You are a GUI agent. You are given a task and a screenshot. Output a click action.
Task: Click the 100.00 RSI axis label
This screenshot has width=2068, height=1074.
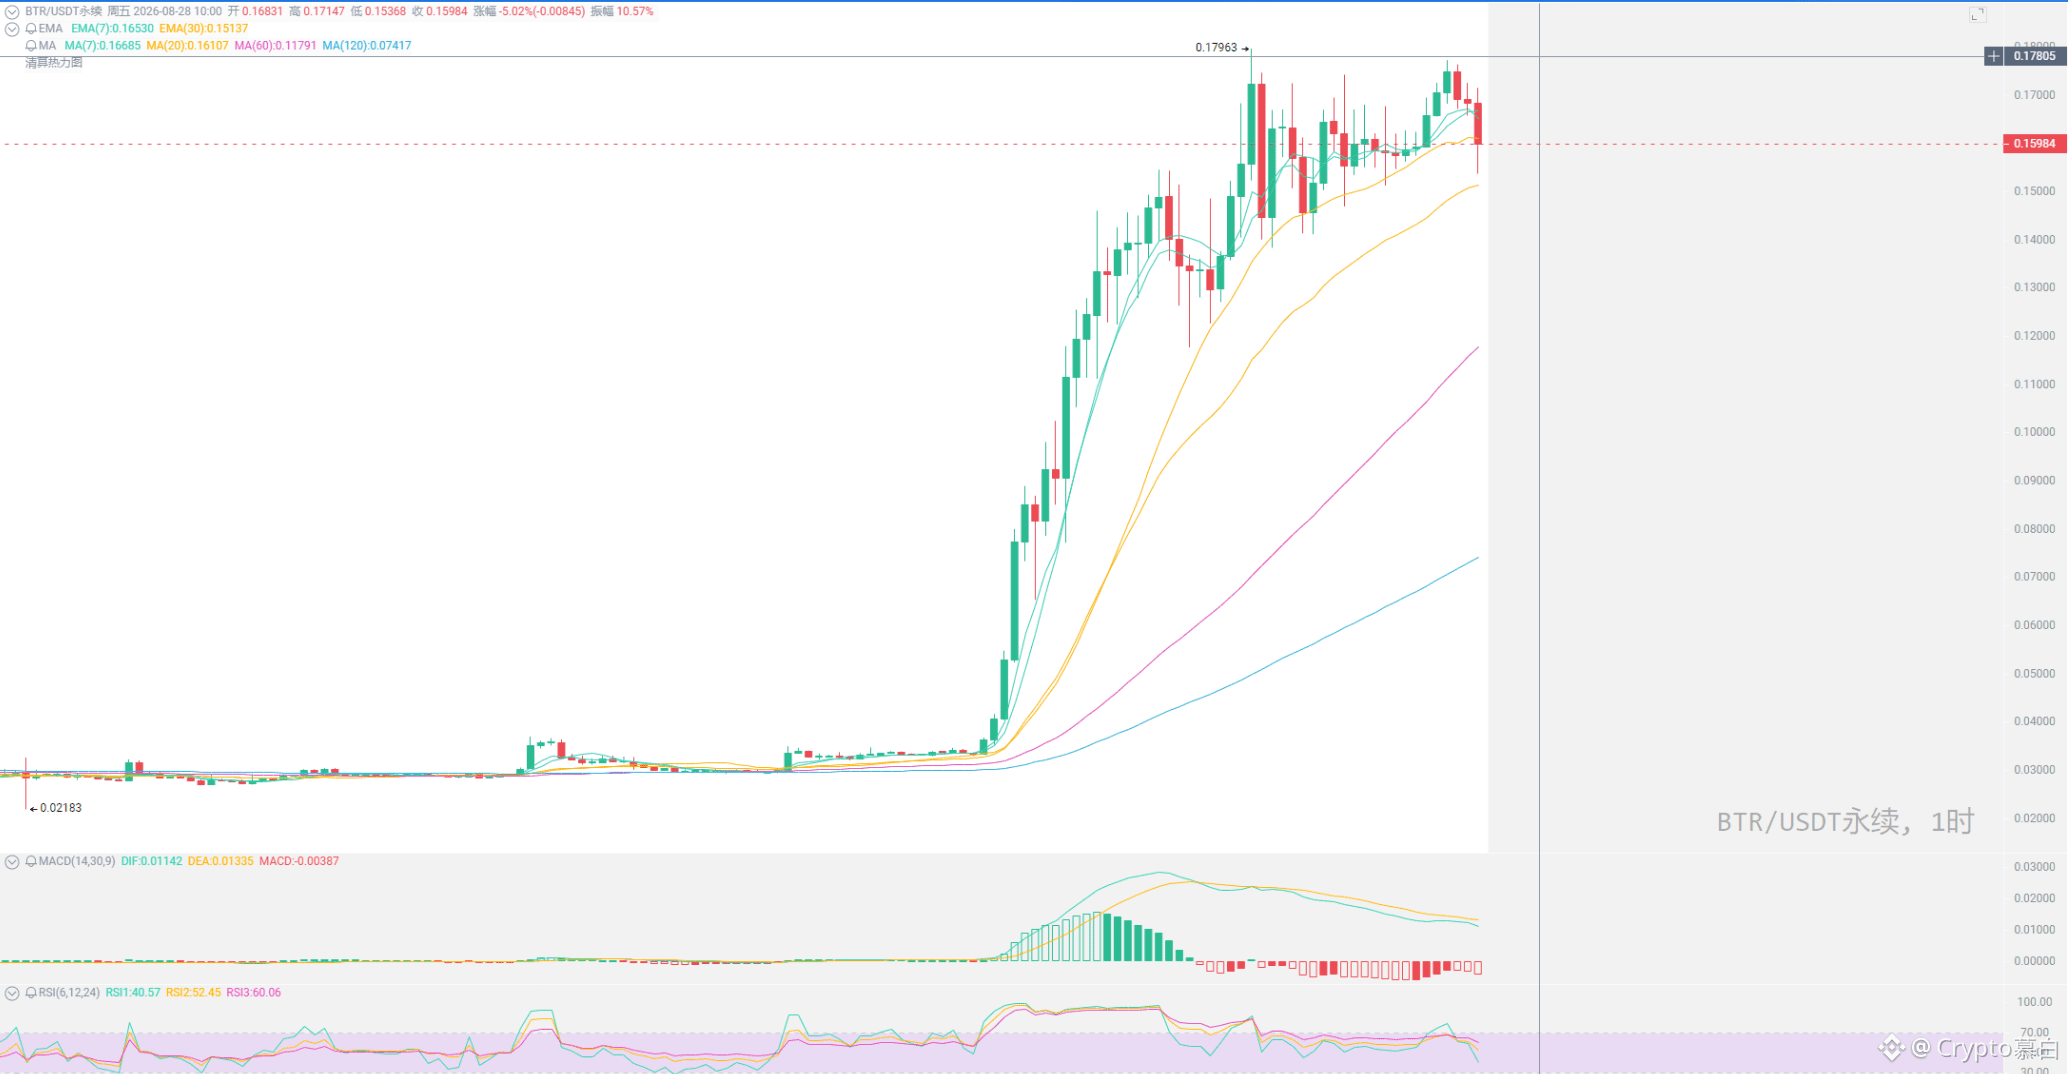coord(2035,1002)
